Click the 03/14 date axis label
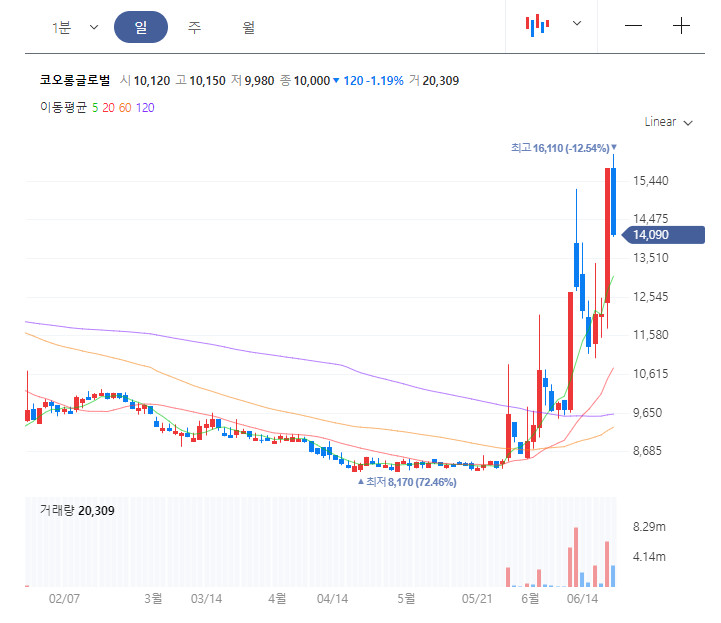Viewport: 721px width, 623px height. coord(206,599)
